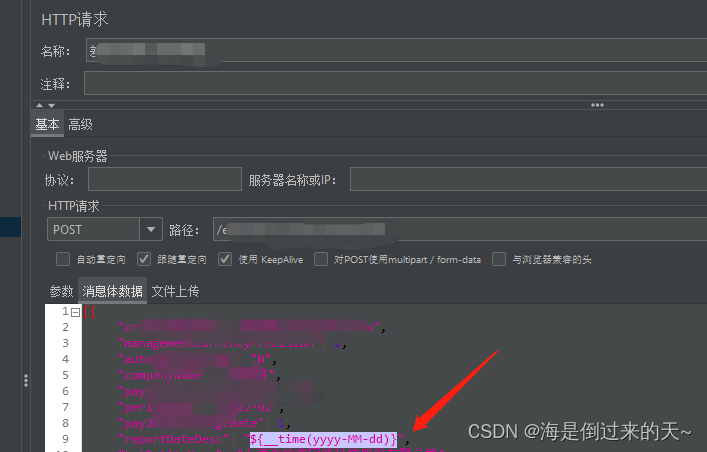The width and height of the screenshot is (707, 452).
Task: Open the 文件上传 tab
Action: (175, 291)
